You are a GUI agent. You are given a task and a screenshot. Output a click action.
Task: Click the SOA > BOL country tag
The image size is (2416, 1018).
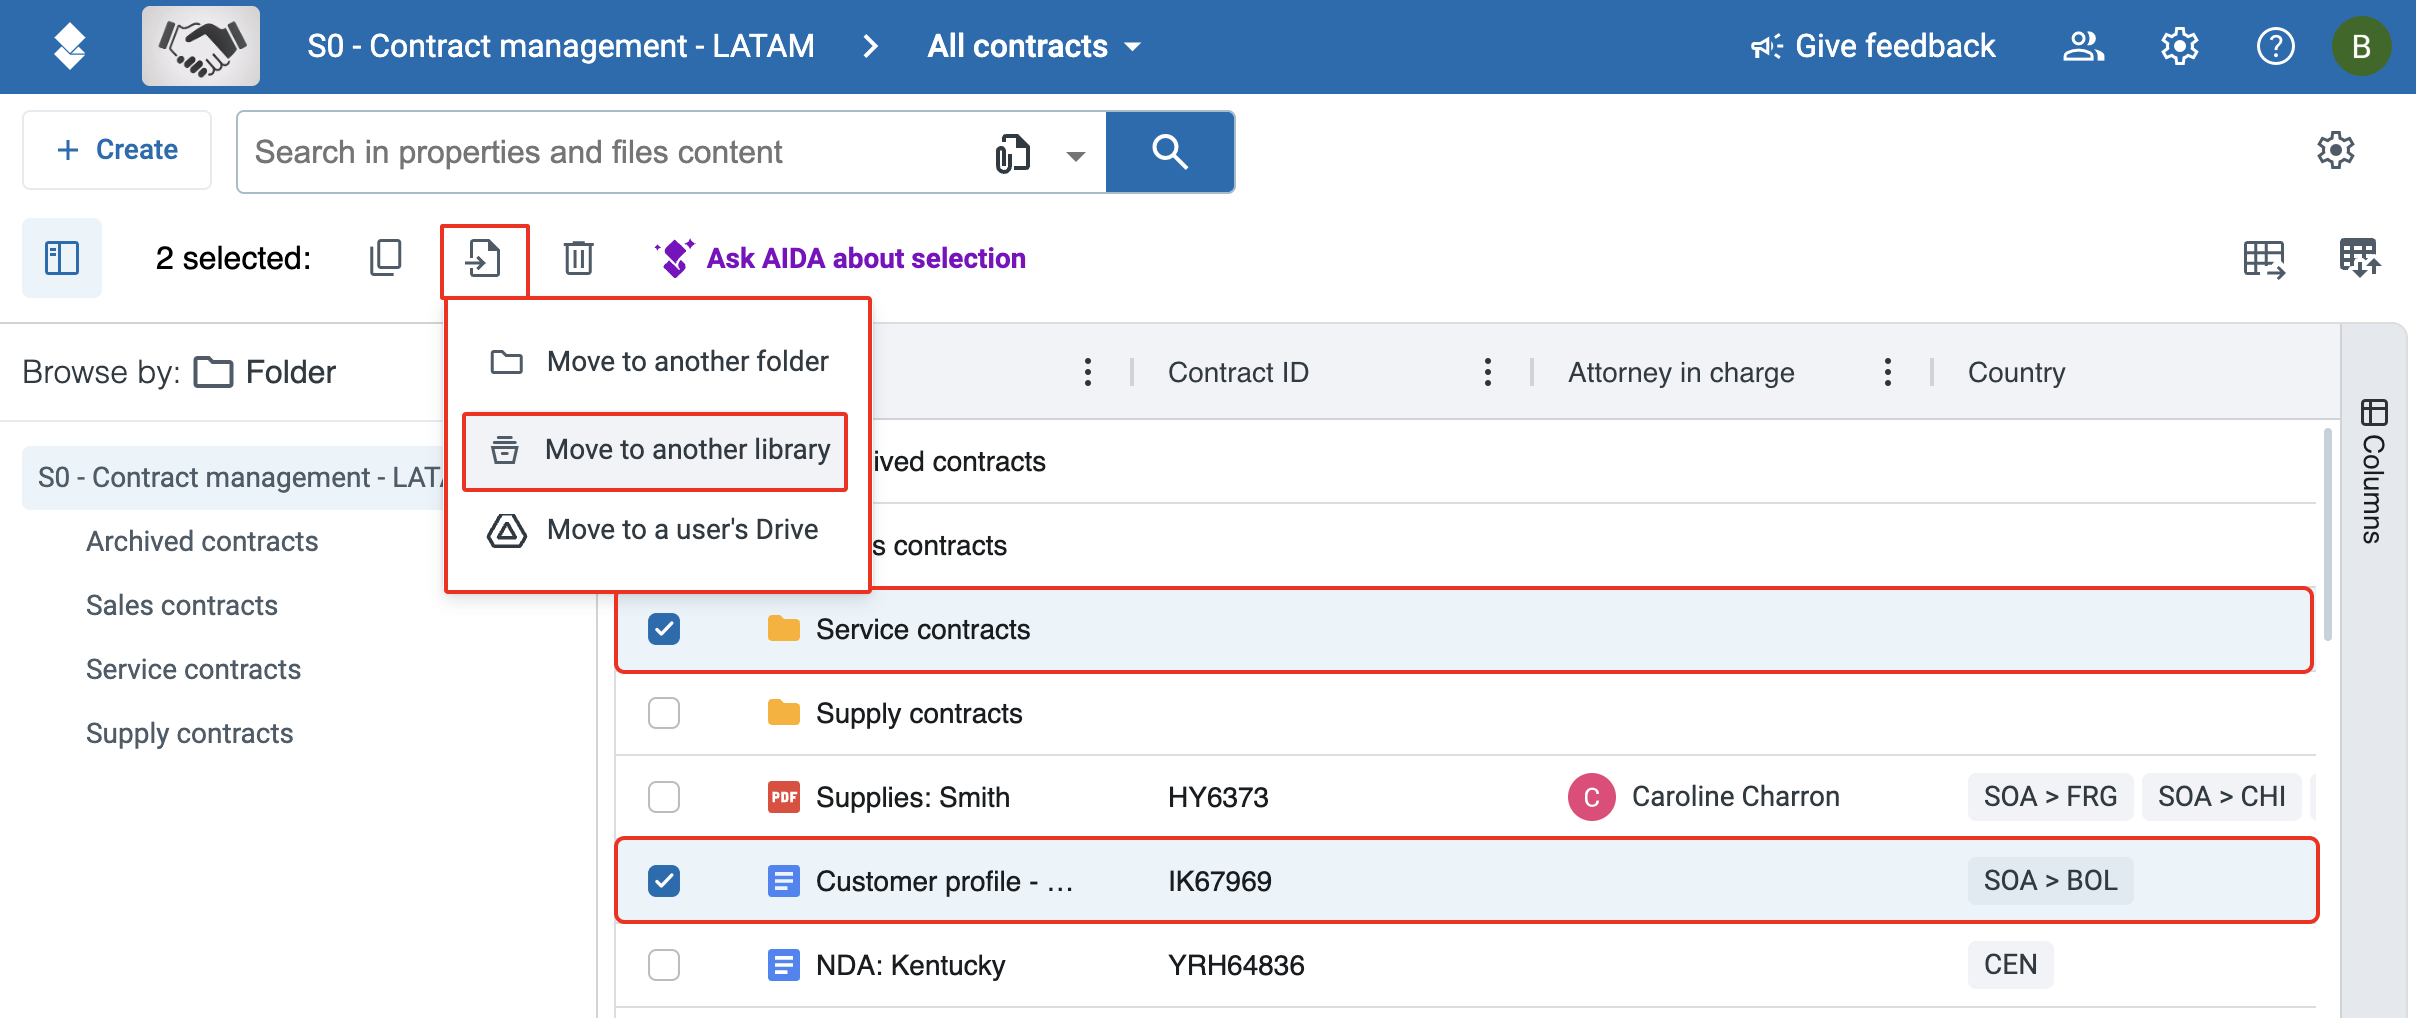[2050, 881]
